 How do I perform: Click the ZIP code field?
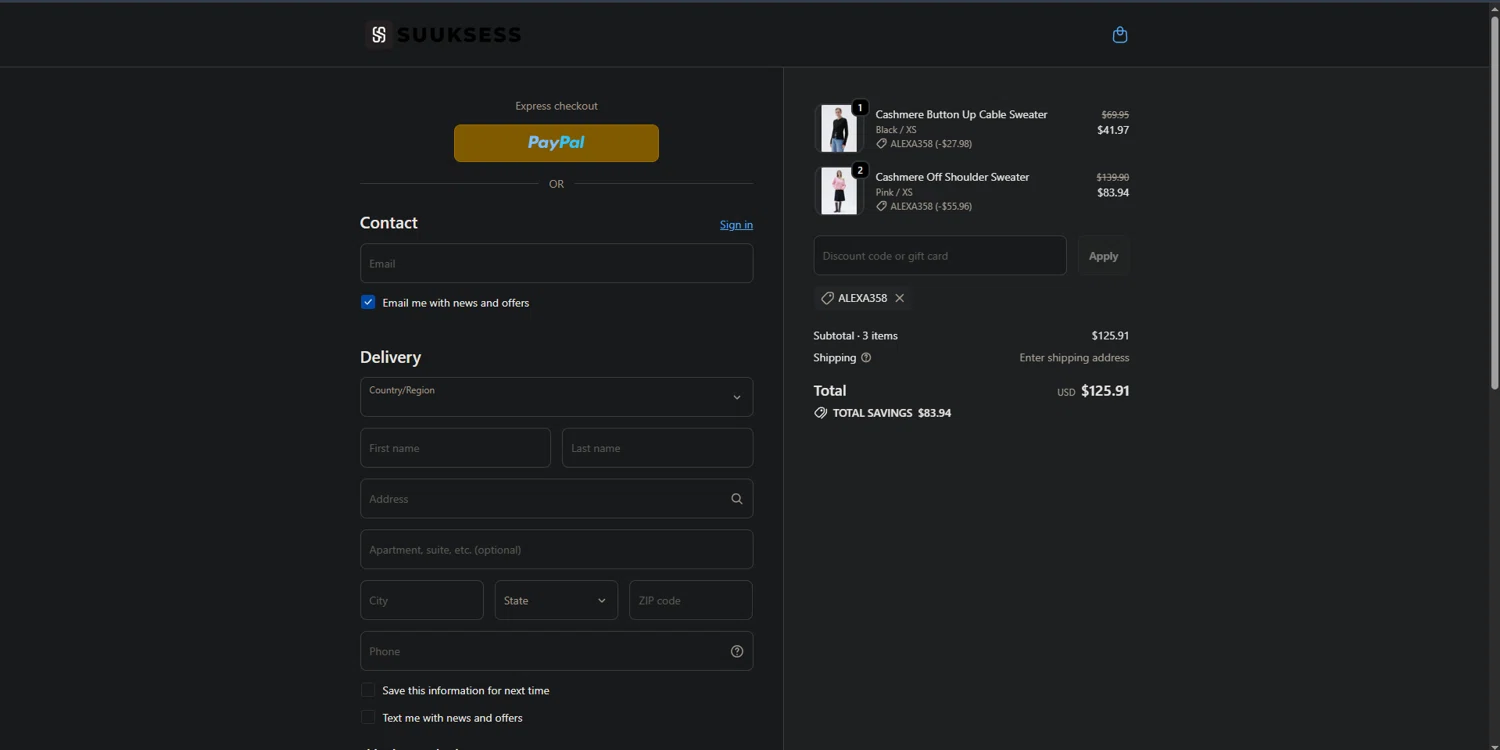[x=690, y=600]
